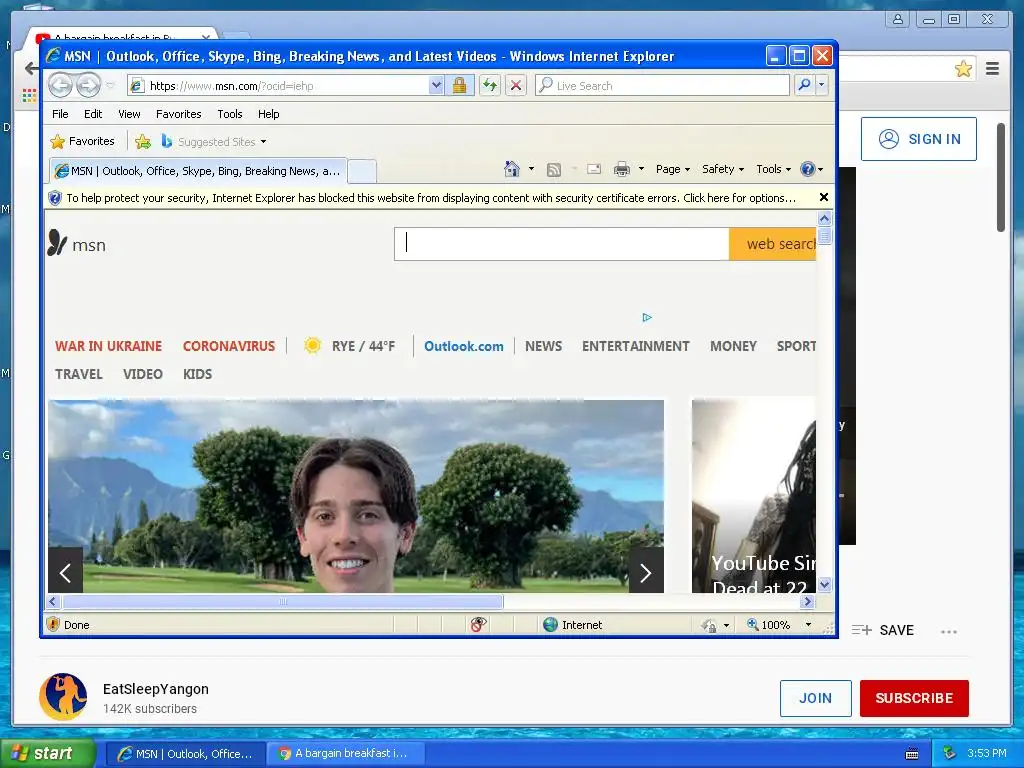This screenshot has width=1024, height=768.
Task: Click the status bar shield warning icon
Action: [54, 625]
